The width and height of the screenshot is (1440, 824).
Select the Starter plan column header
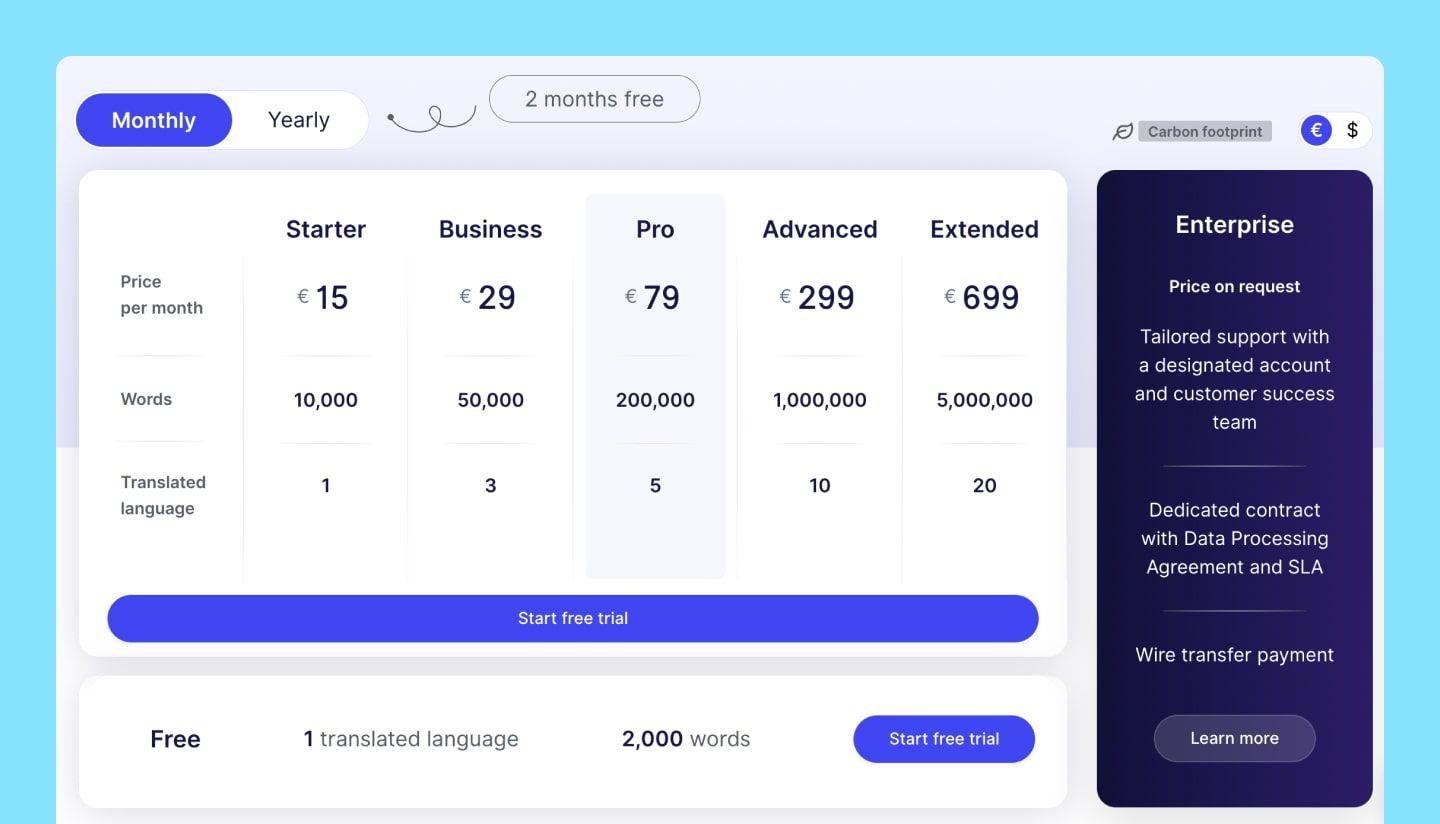click(326, 229)
